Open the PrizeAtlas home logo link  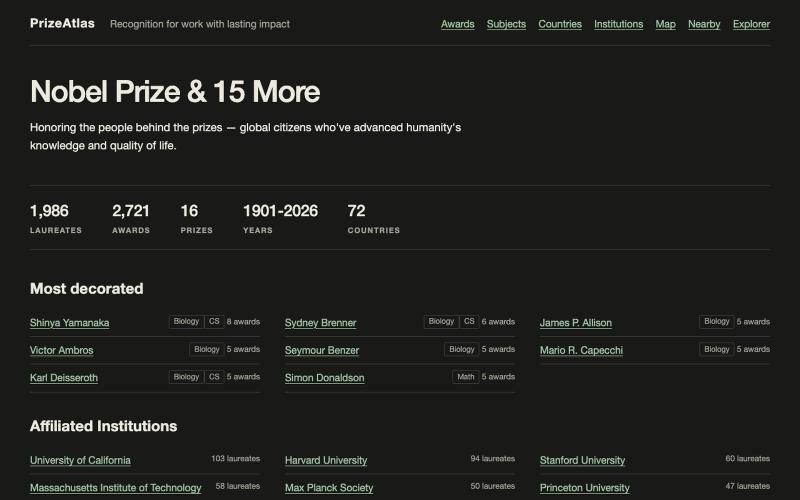62,23
